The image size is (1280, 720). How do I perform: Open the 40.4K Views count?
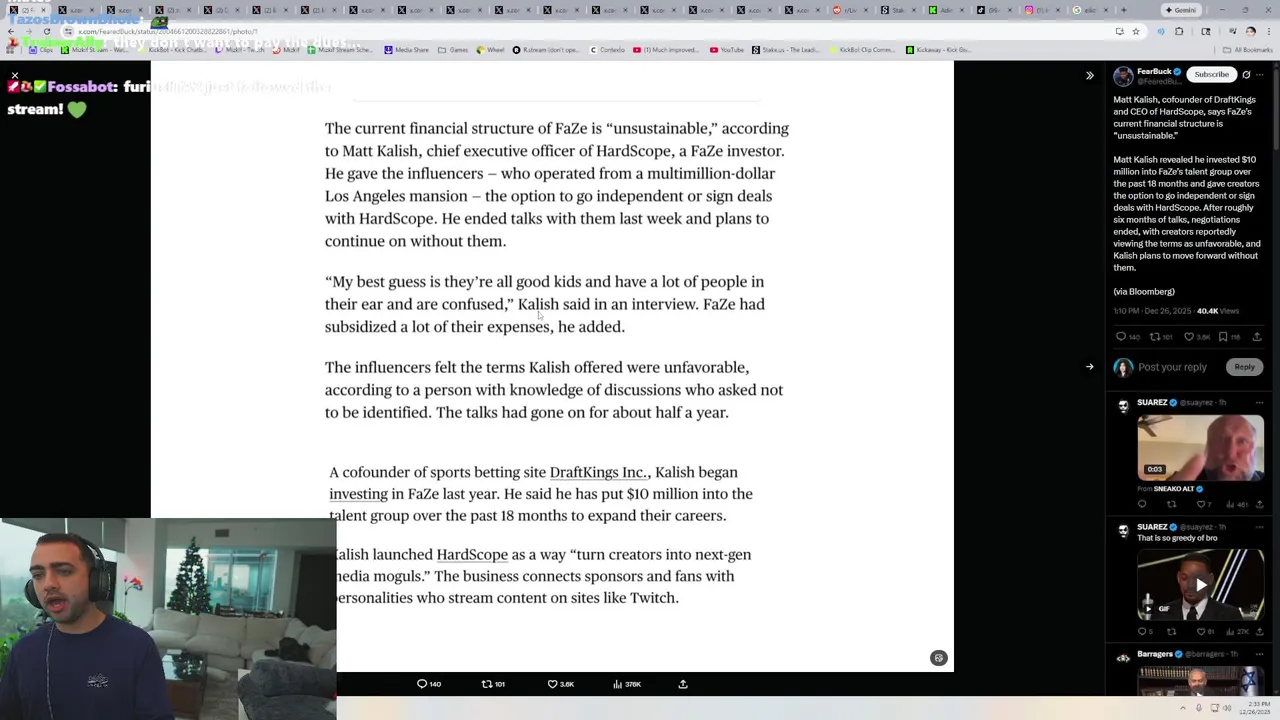1217,311
